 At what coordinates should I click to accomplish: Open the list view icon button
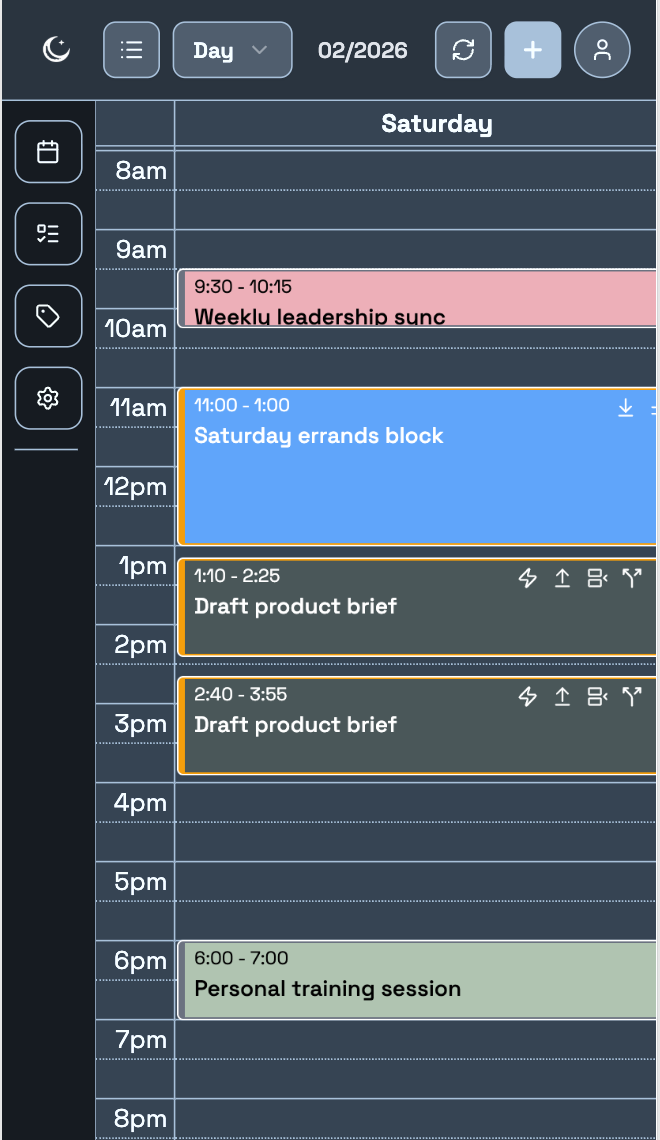tap(131, 50)
